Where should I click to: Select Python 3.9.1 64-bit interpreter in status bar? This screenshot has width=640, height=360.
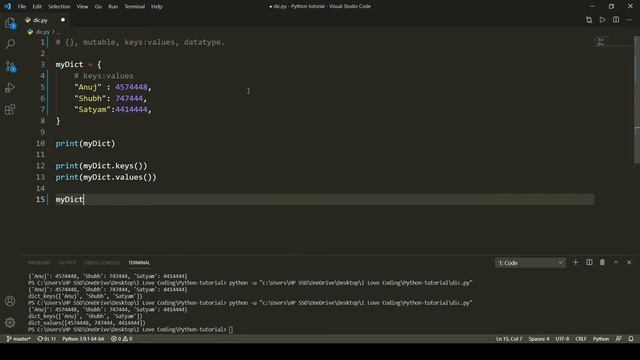[x=83, y=339]
